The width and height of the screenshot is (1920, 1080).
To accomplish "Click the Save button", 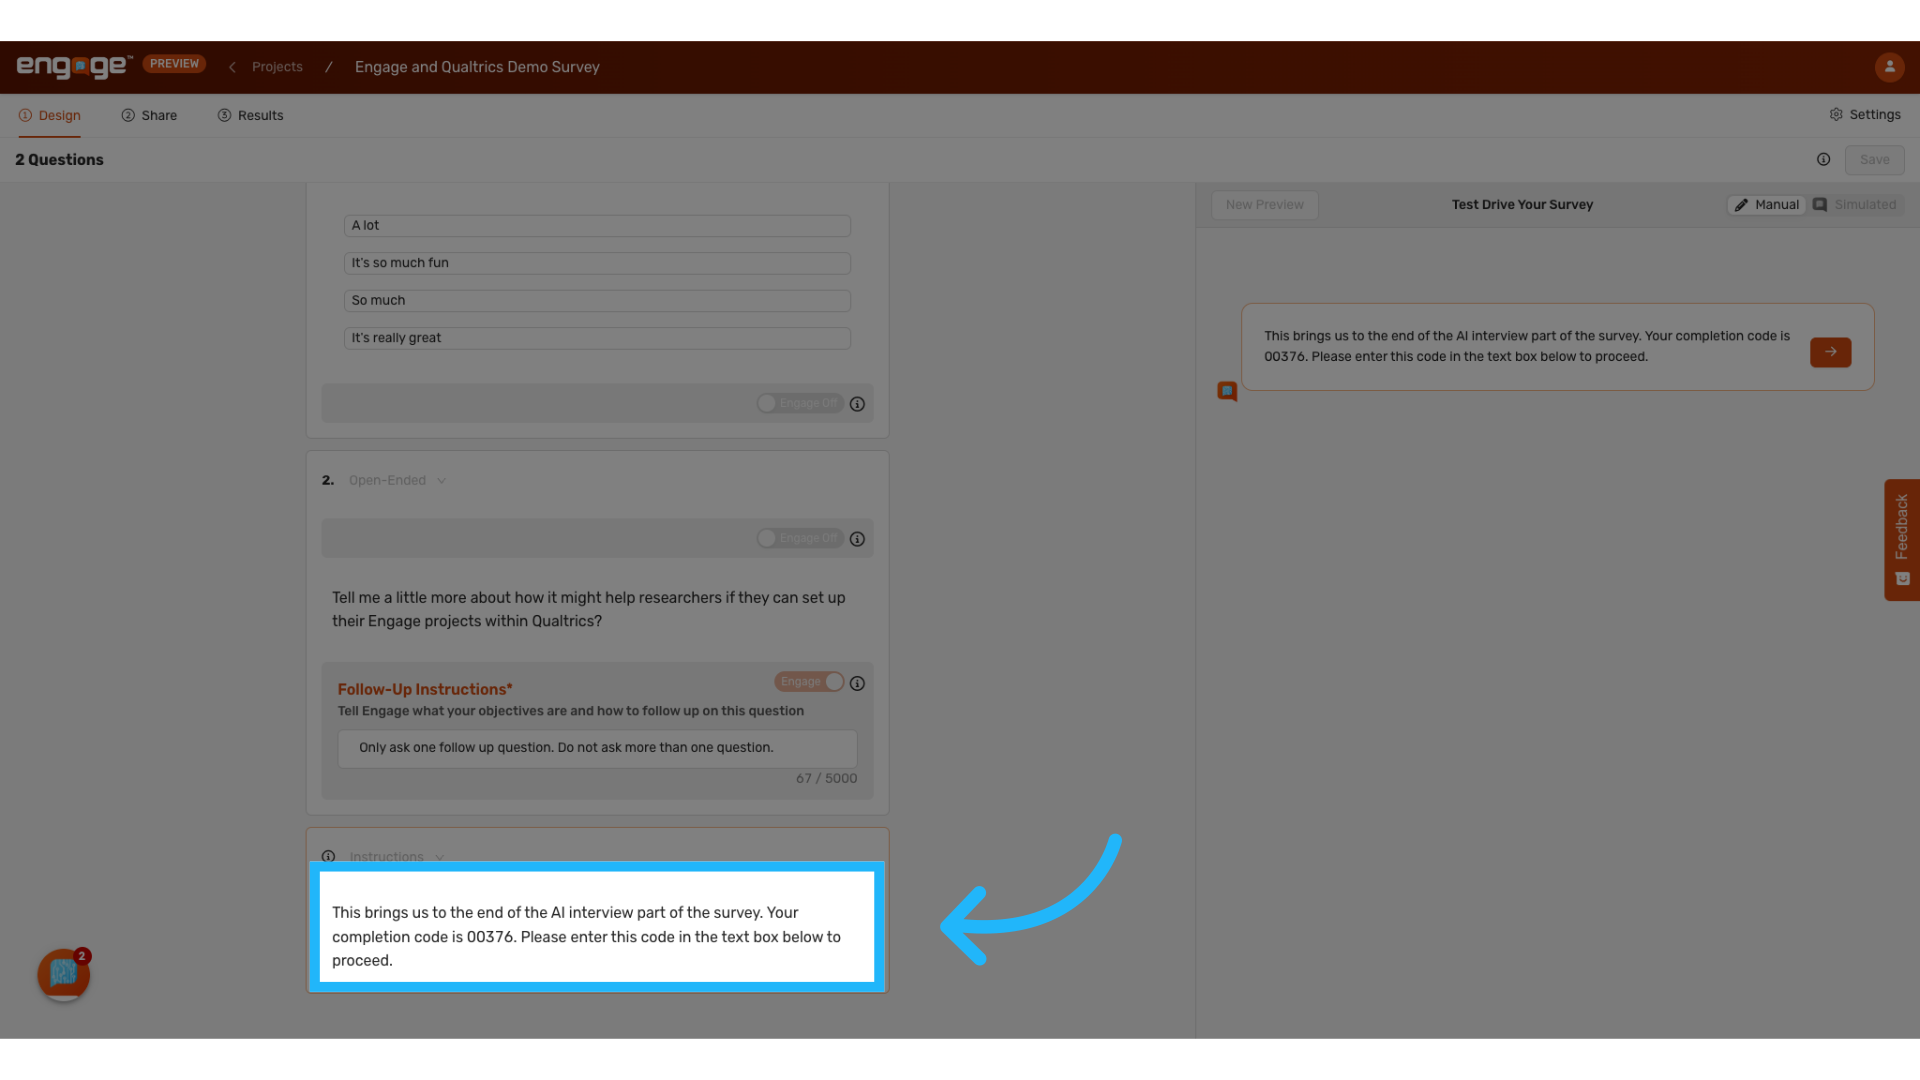I will pos(1874,160).
